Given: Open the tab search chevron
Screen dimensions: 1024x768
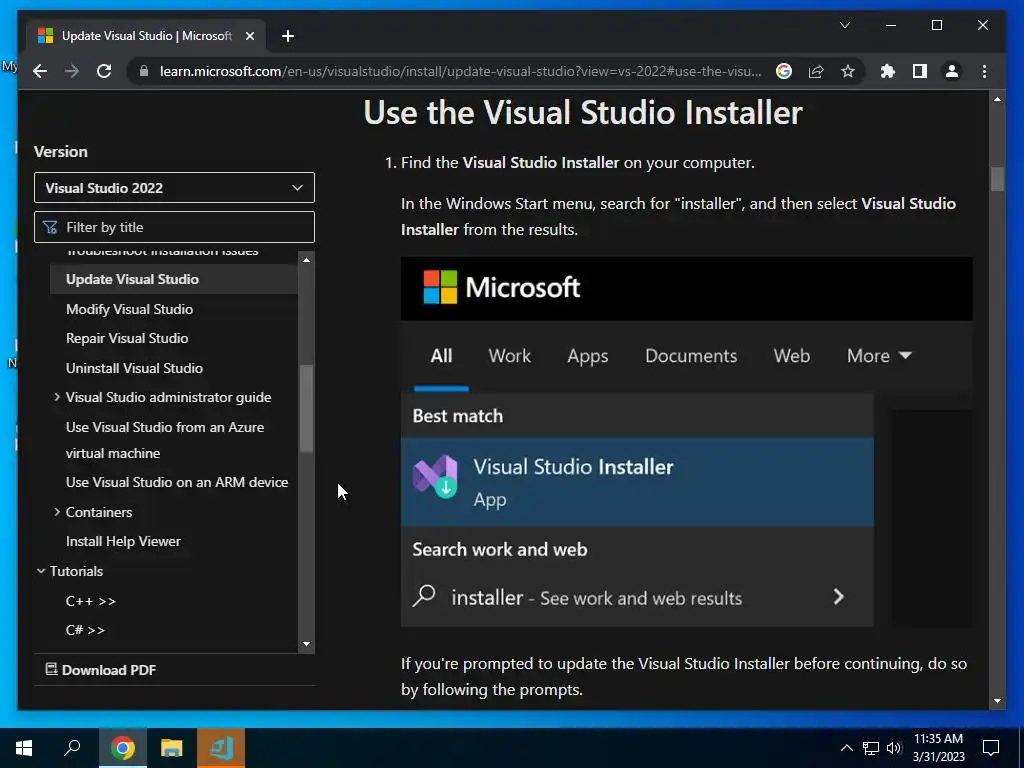Looking at the screenshot, I should (844, 25).
